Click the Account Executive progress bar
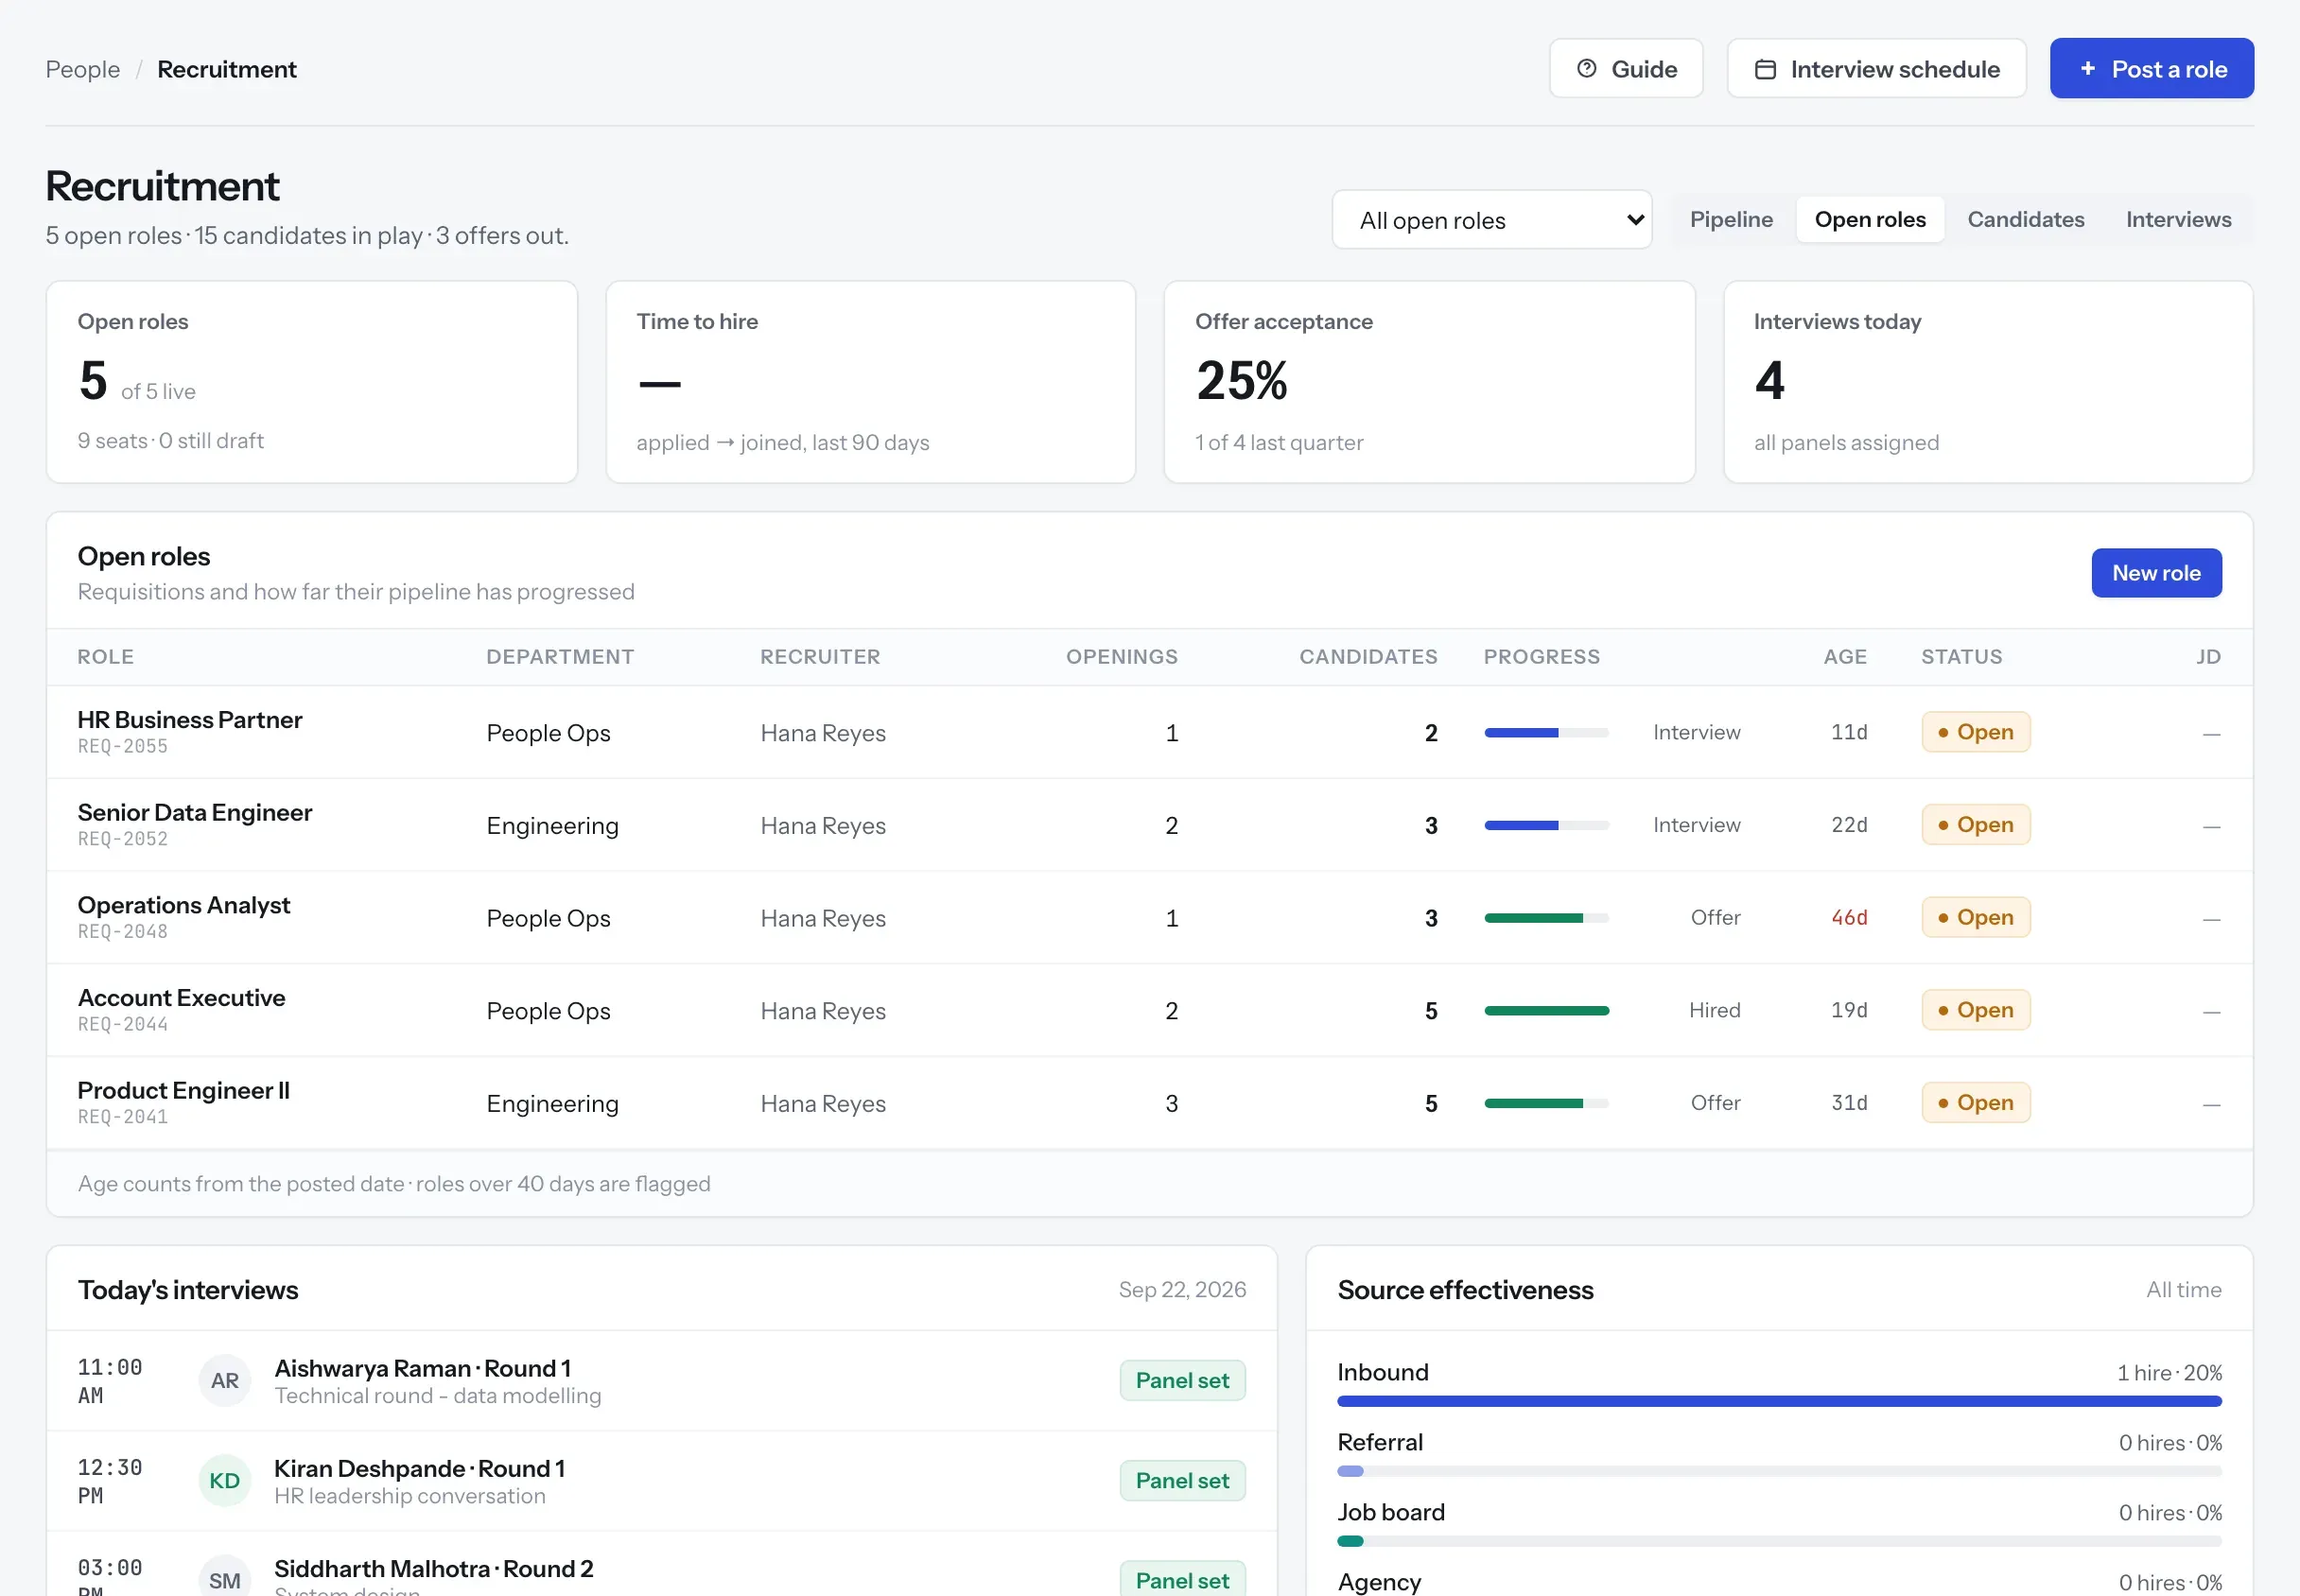 click(1546, 1011)
